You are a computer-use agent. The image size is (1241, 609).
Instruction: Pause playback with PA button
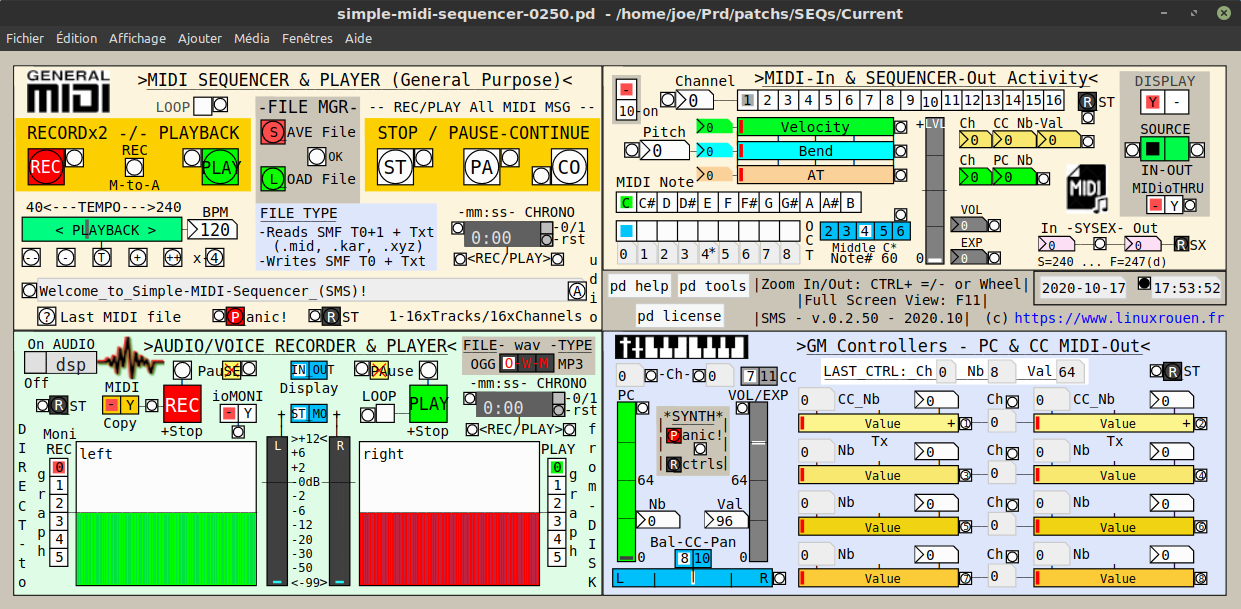pyautogui.click(x=482, y=167)
